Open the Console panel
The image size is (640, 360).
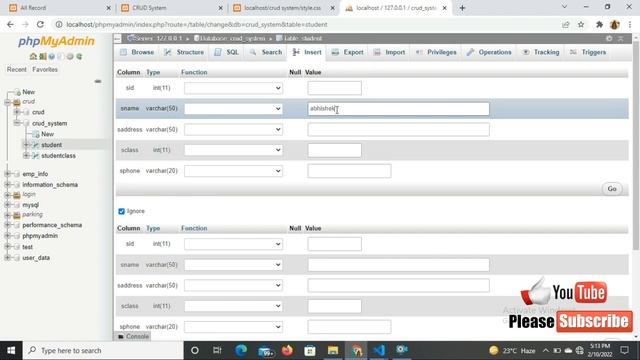pyautogui.click(x=133, y=336)
